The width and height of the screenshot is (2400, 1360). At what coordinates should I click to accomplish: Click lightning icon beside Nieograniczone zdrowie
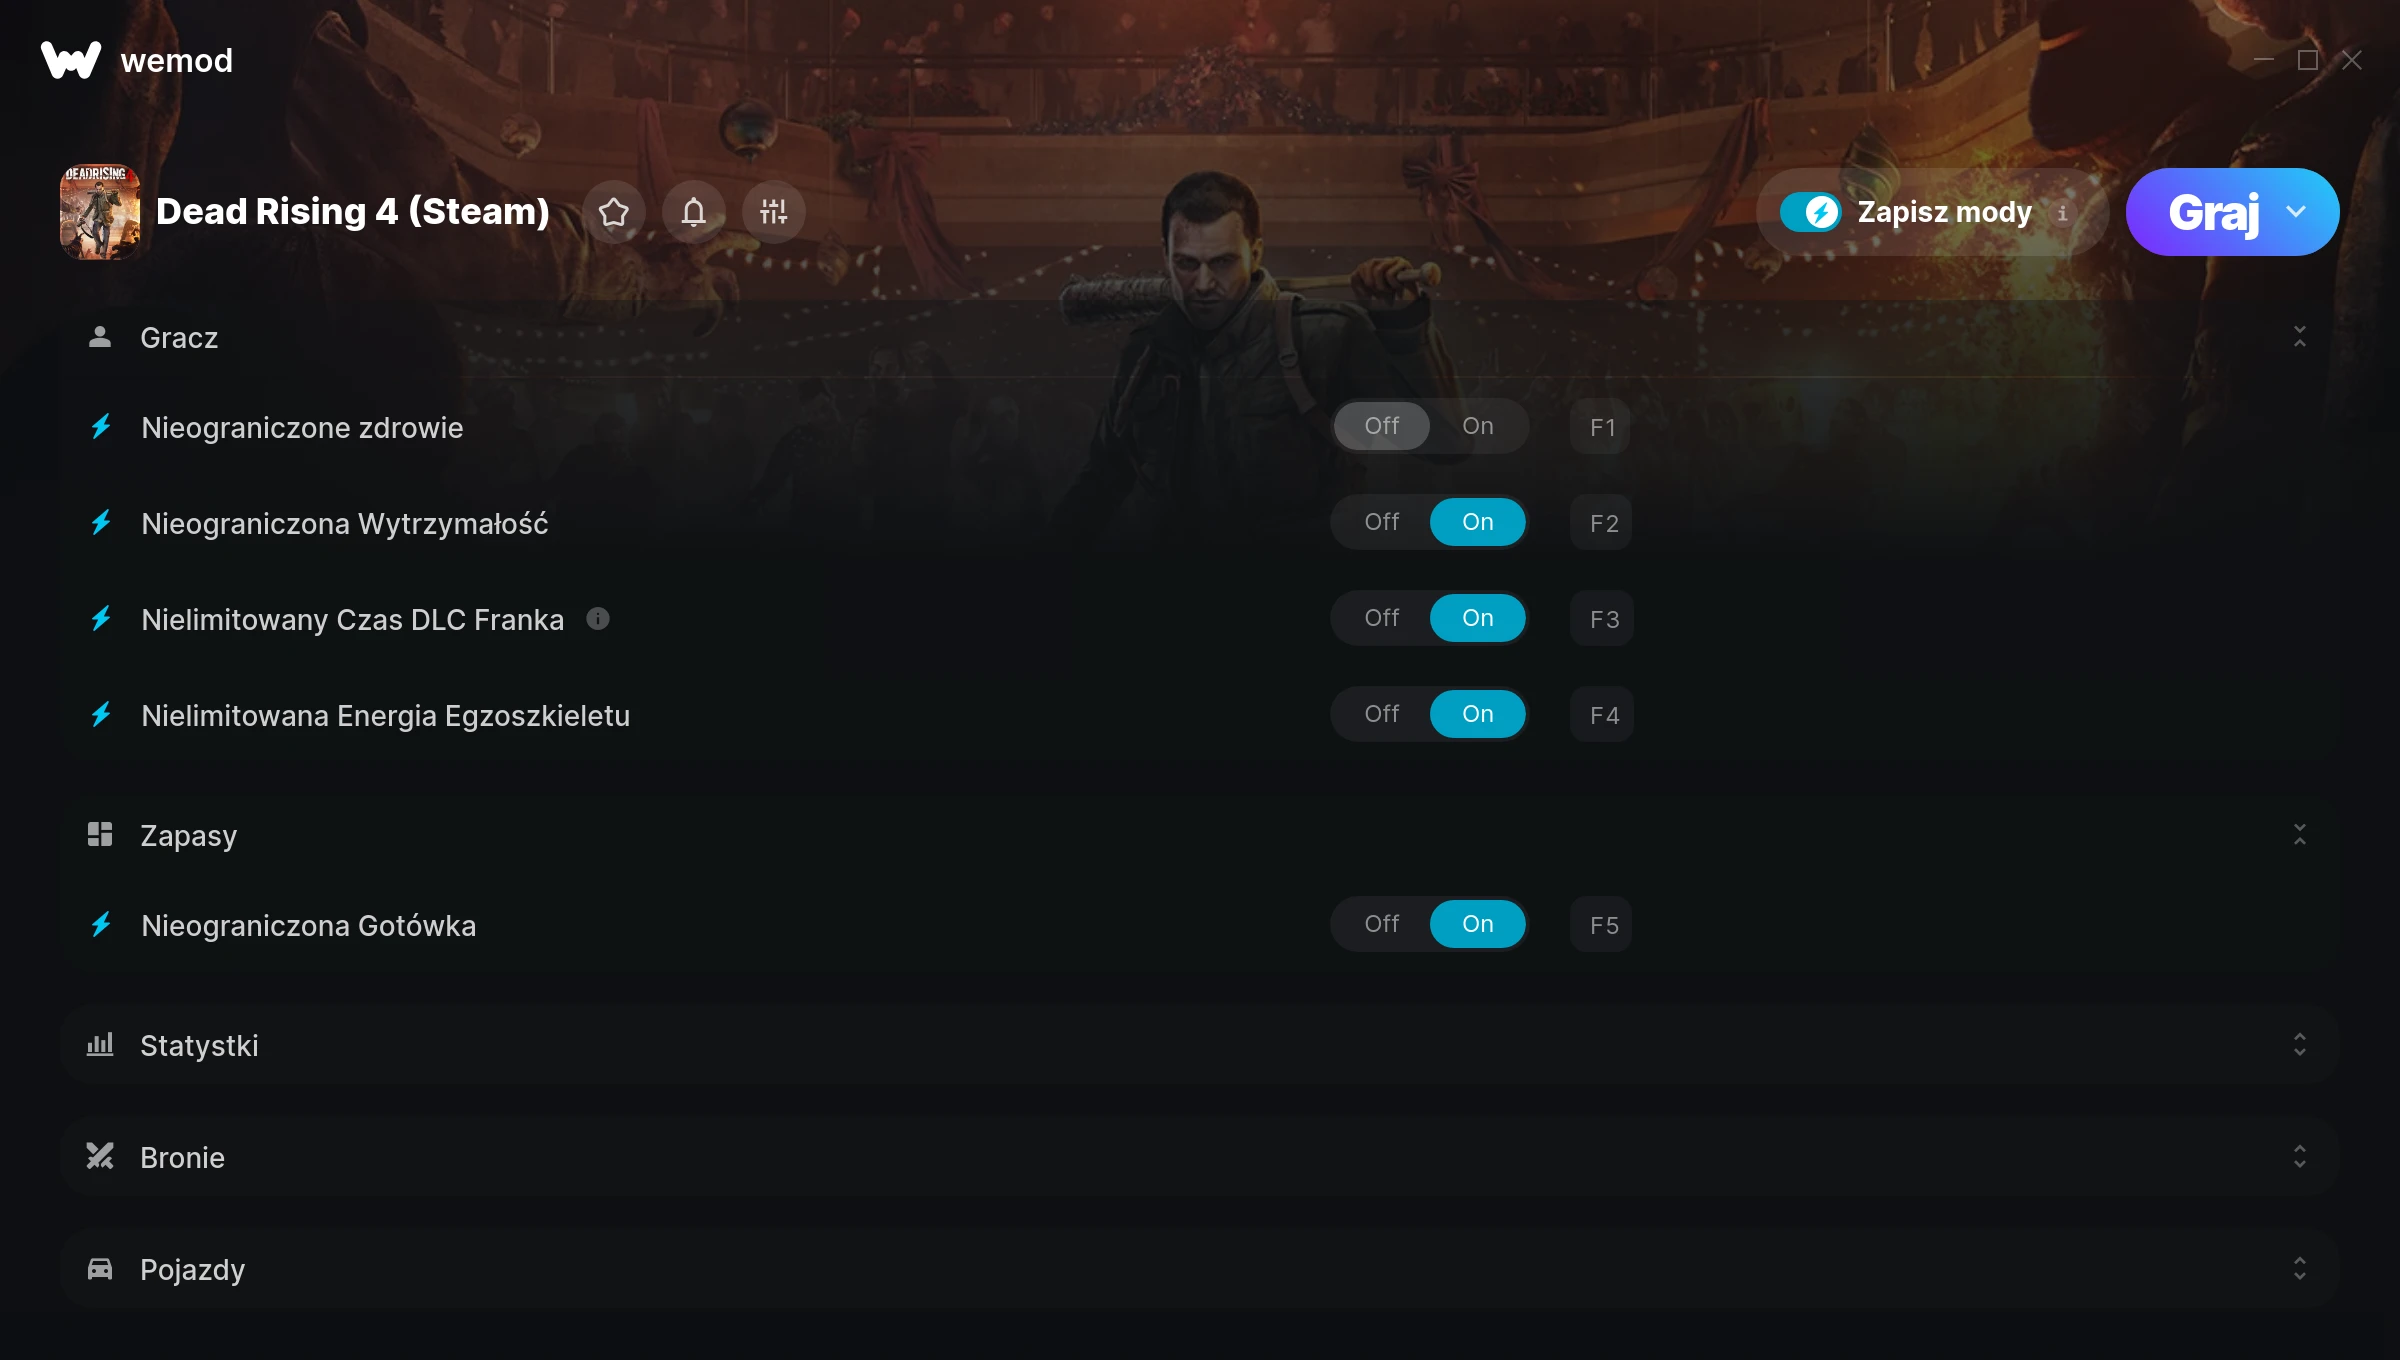tap(101, 427)
